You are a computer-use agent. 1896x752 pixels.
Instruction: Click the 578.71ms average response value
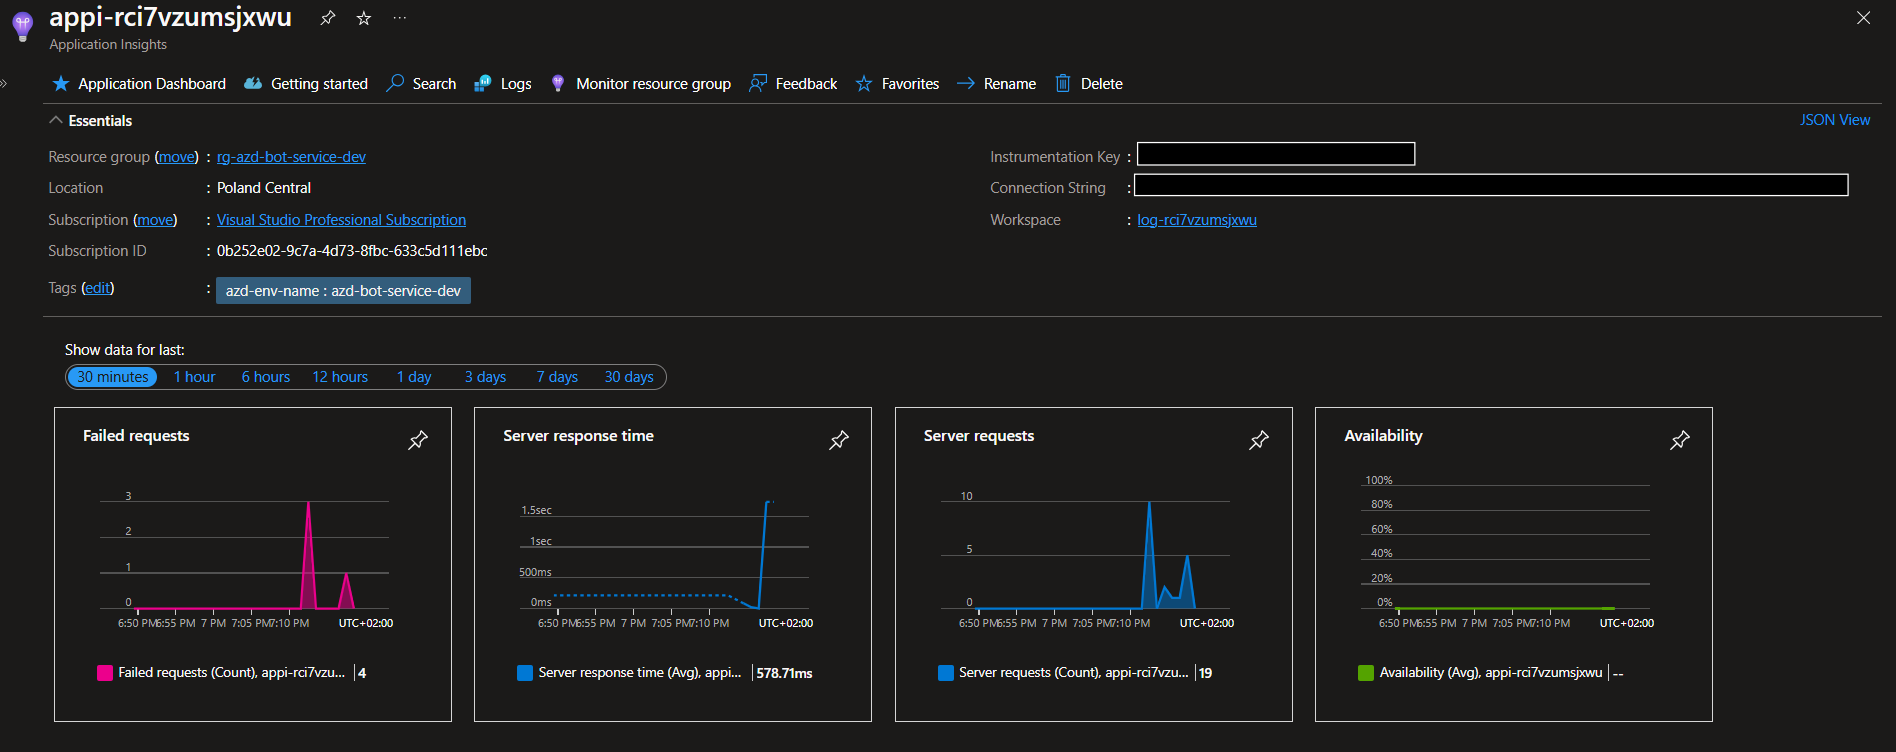[784, 674]
